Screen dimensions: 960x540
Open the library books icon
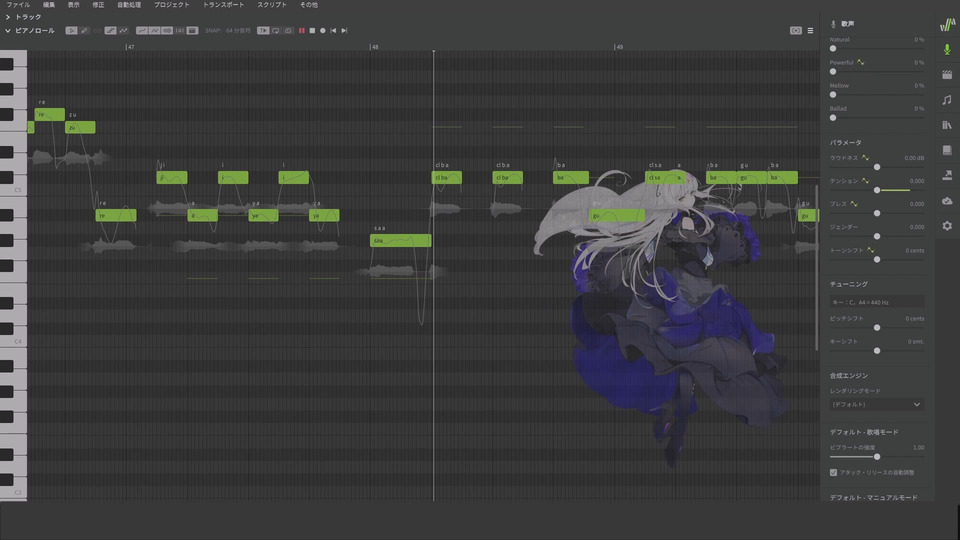coord(947,125)
